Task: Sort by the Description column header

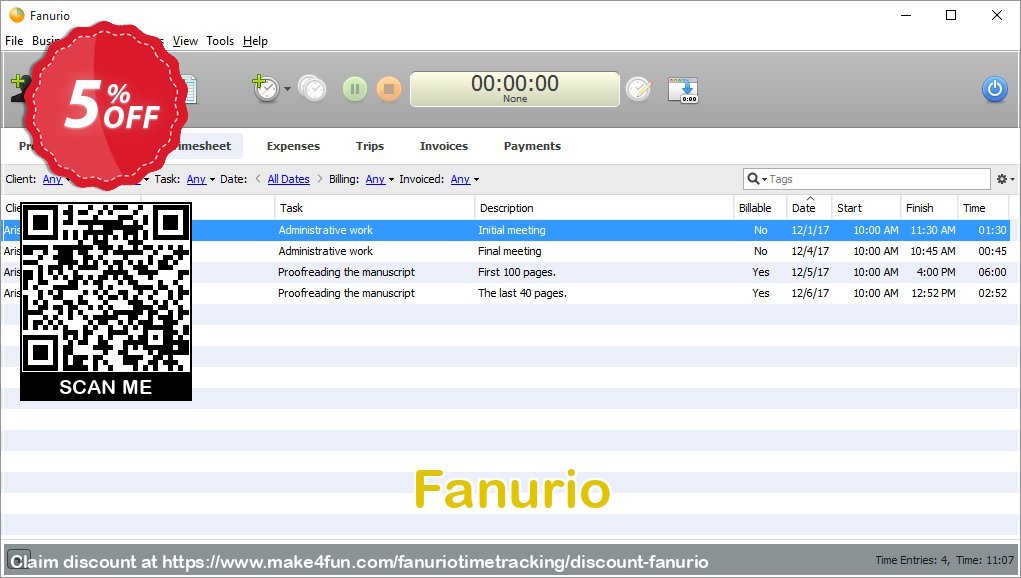Action: tap(604, 208)
